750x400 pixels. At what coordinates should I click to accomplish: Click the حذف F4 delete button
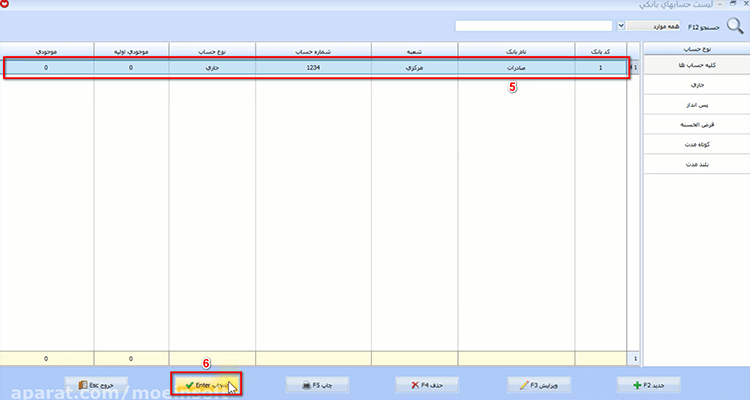point(427,385)
